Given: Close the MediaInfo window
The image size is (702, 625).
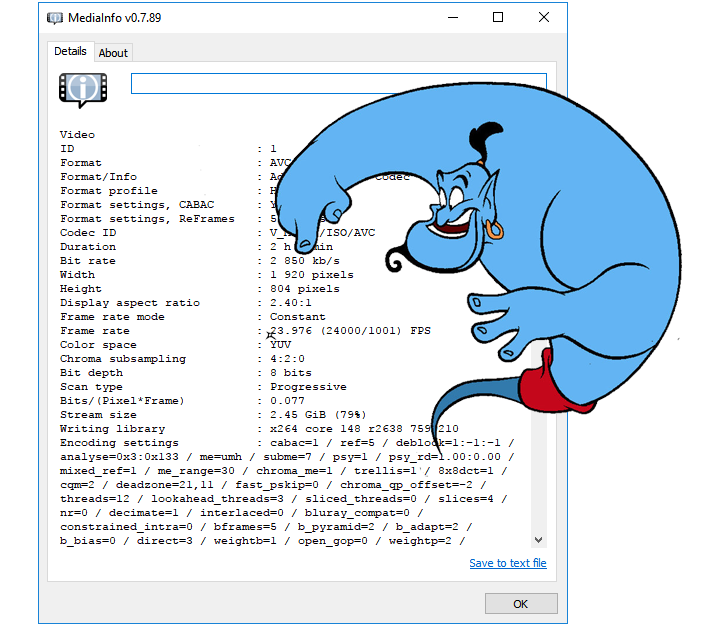Looking at the screenshot, I should [543, 18].
